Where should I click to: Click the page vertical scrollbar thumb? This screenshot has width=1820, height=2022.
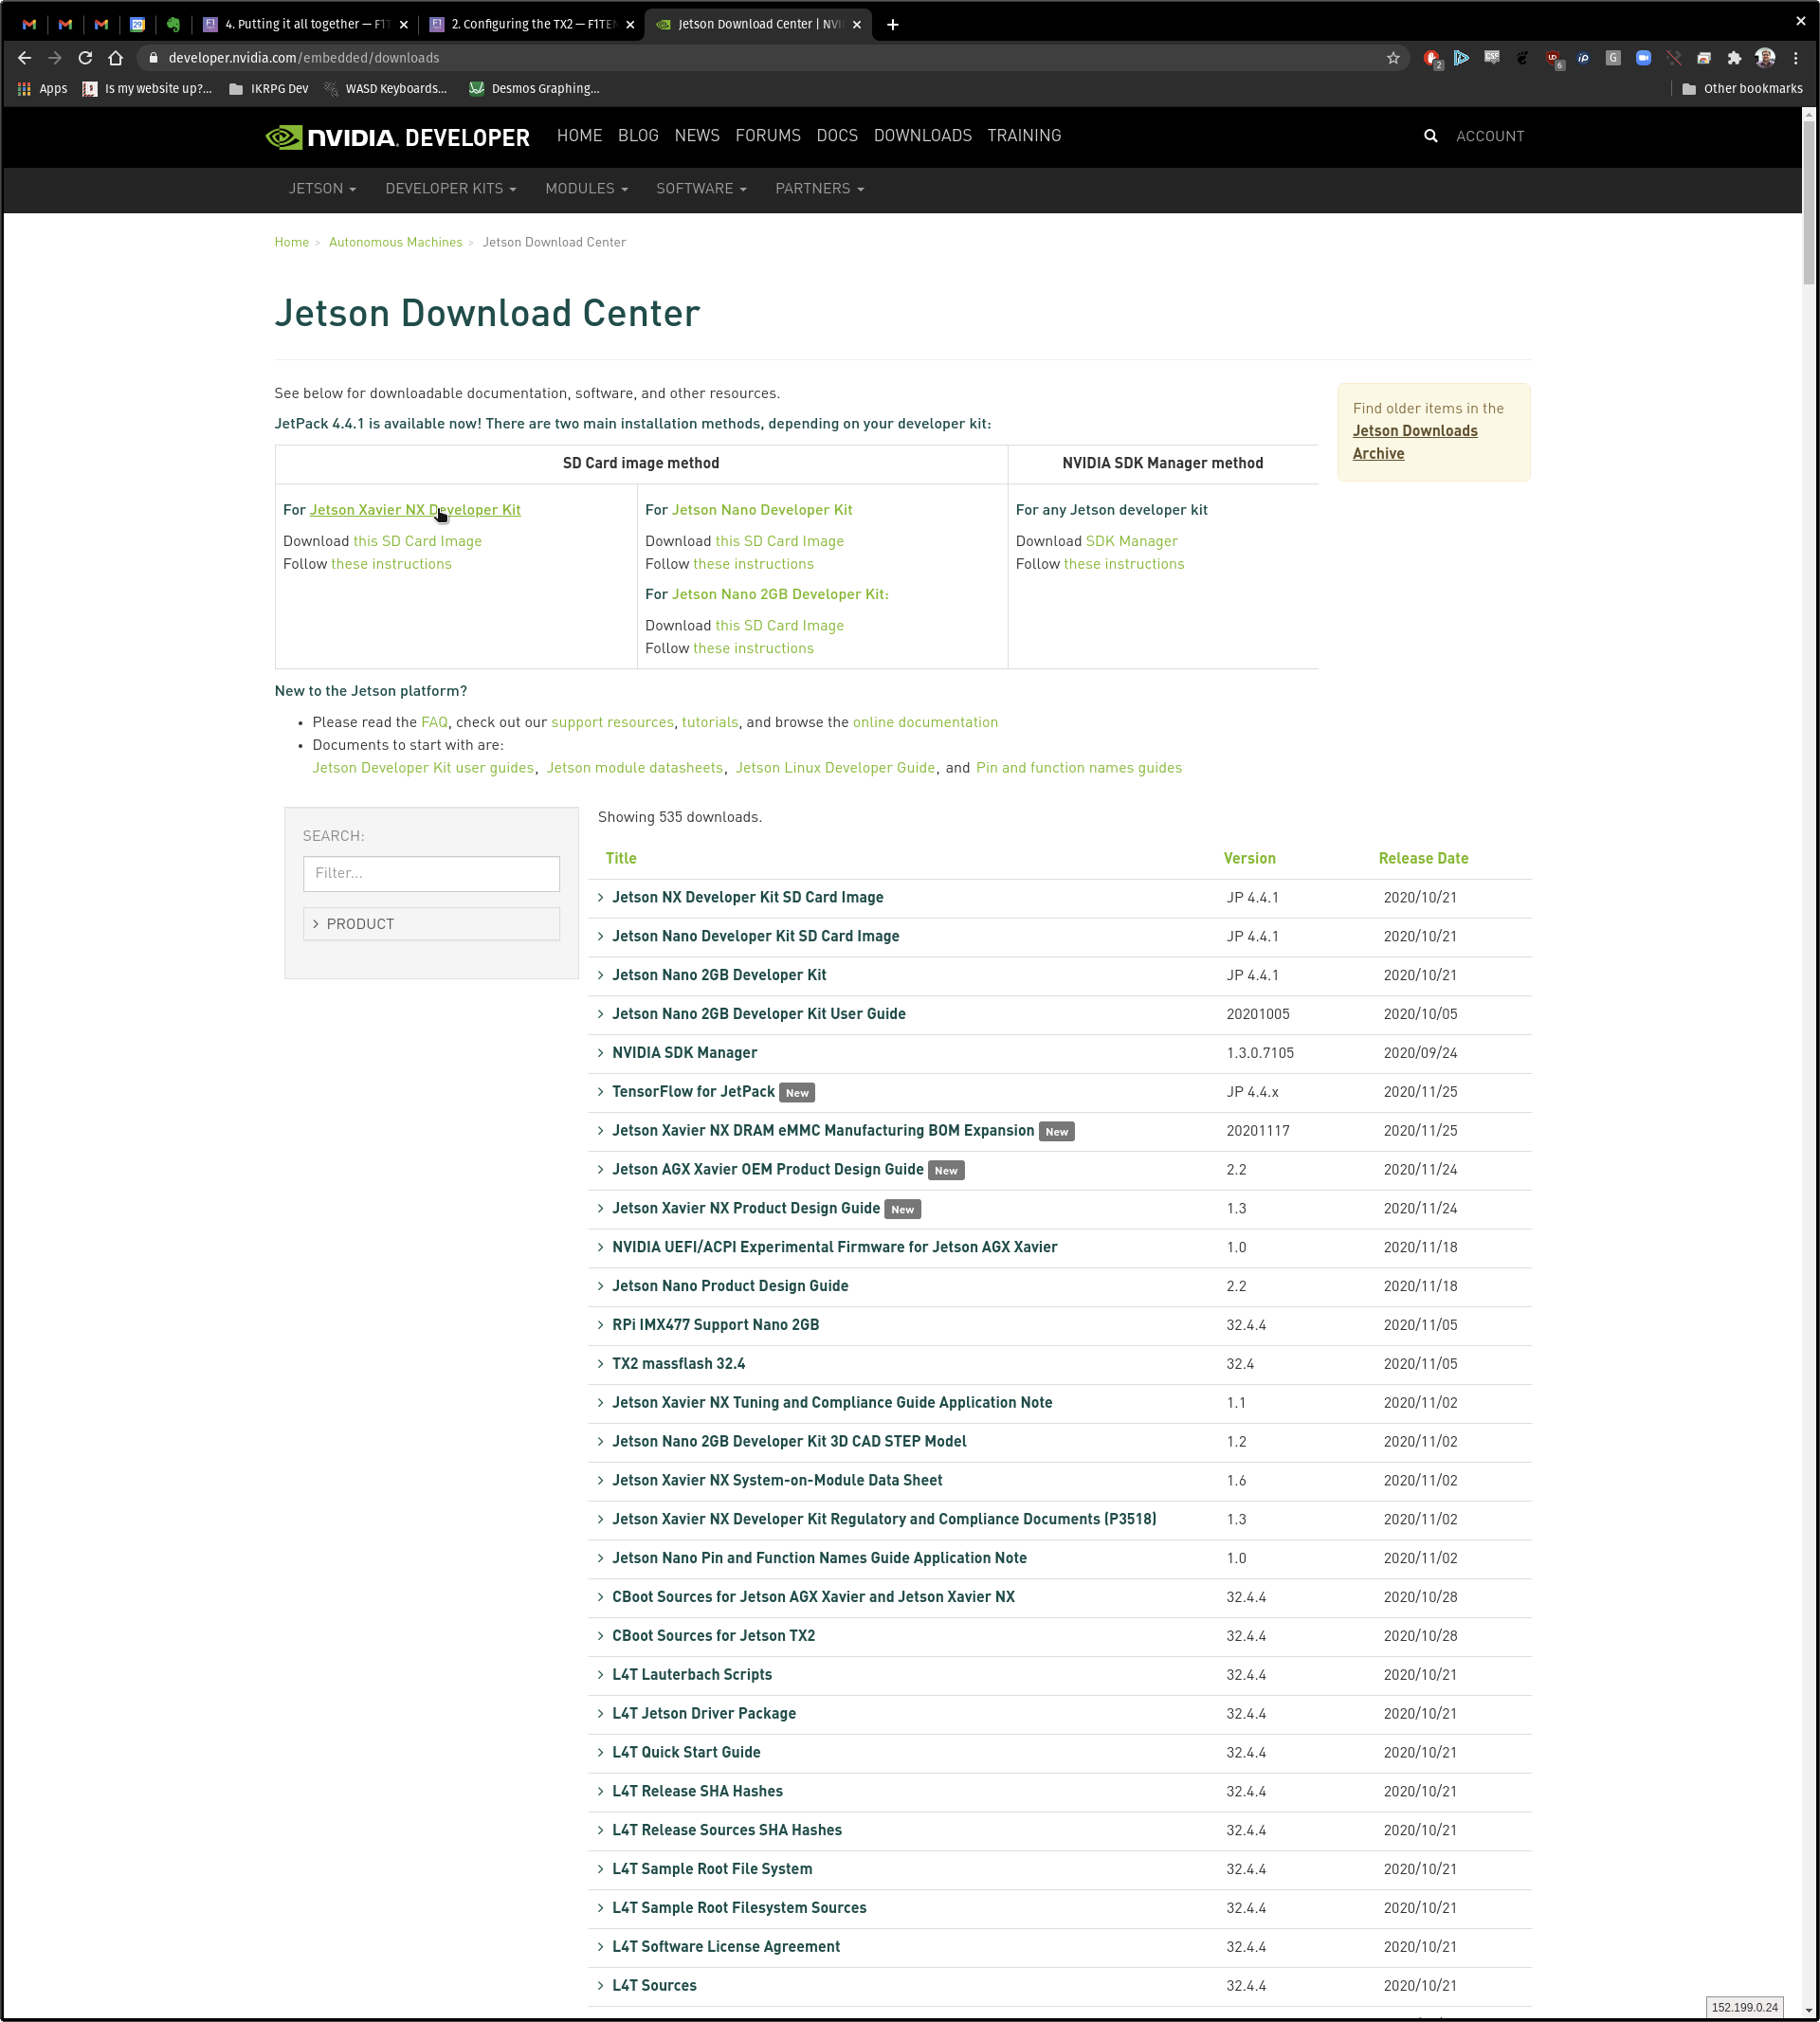1808,204
